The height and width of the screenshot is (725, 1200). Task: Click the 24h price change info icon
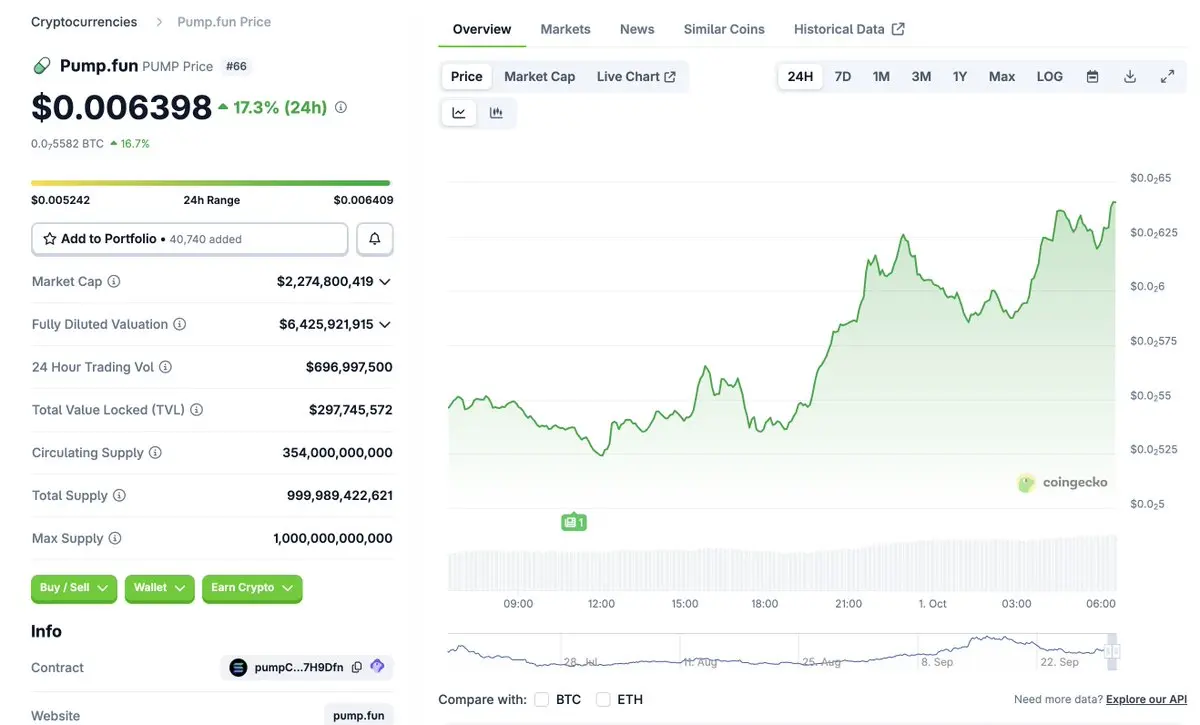[341, 107]
